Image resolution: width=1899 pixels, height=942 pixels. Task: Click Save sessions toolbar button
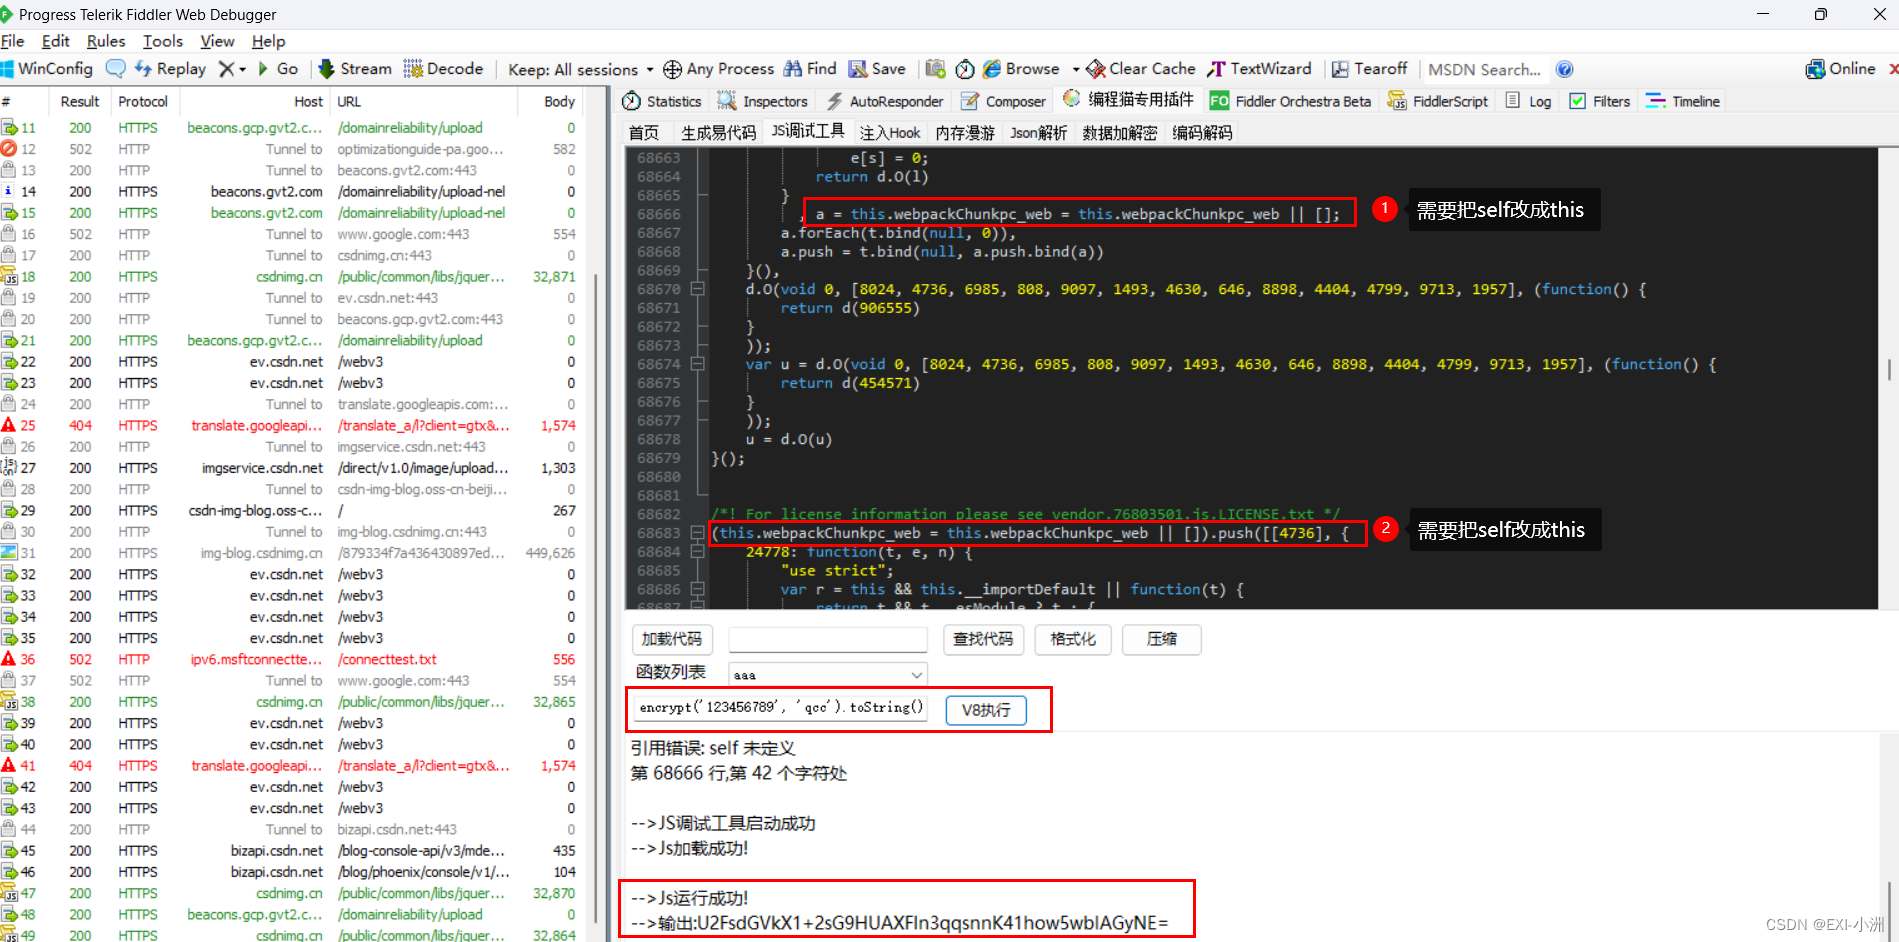[x=877, y=68]
